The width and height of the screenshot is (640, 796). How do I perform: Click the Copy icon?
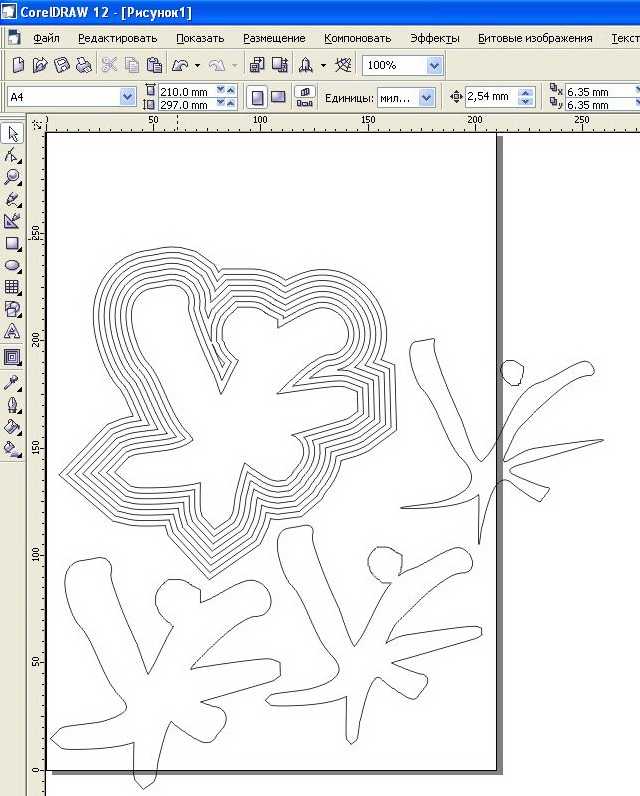pyautogui.click(x=132, y=65)
